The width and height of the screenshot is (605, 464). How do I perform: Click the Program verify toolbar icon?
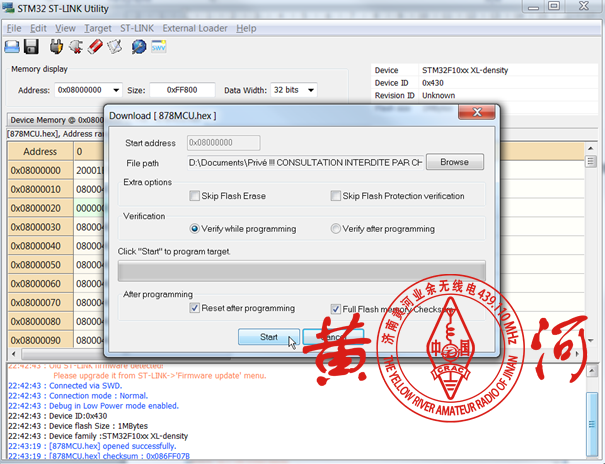pos(116,46)
